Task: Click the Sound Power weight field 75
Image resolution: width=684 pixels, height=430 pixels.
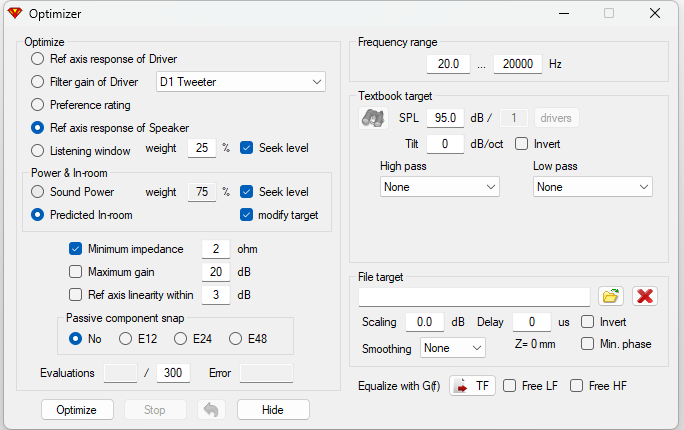Action: point(202,192)
